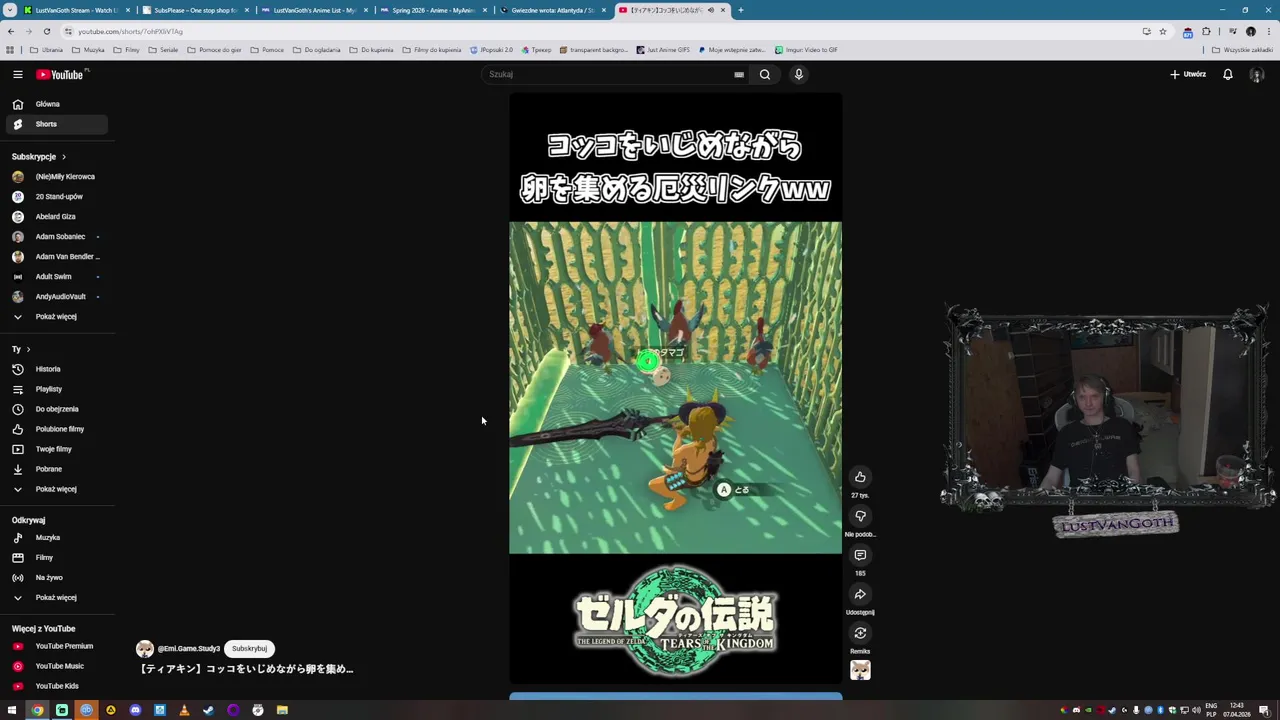Open the Adult Swim subscription
Image resolution: width=1280 pixels, height=720 pixels.
pos(56,277)
